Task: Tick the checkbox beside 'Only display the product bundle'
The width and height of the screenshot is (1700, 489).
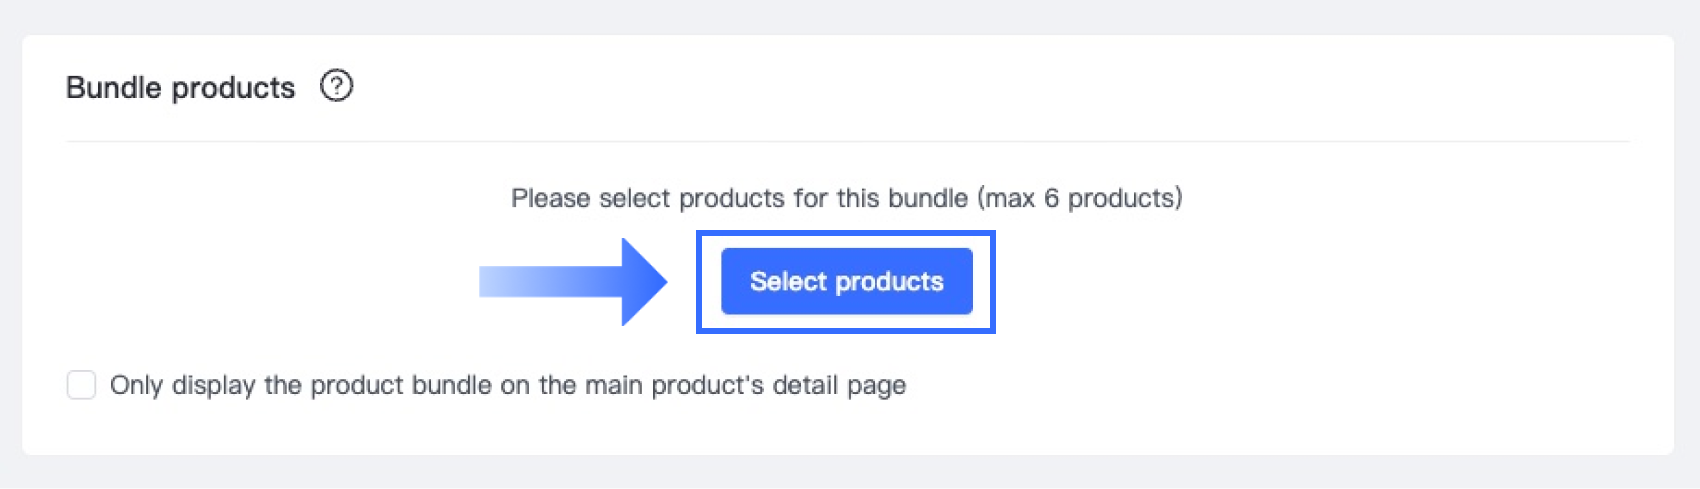Action: point(81,385)
